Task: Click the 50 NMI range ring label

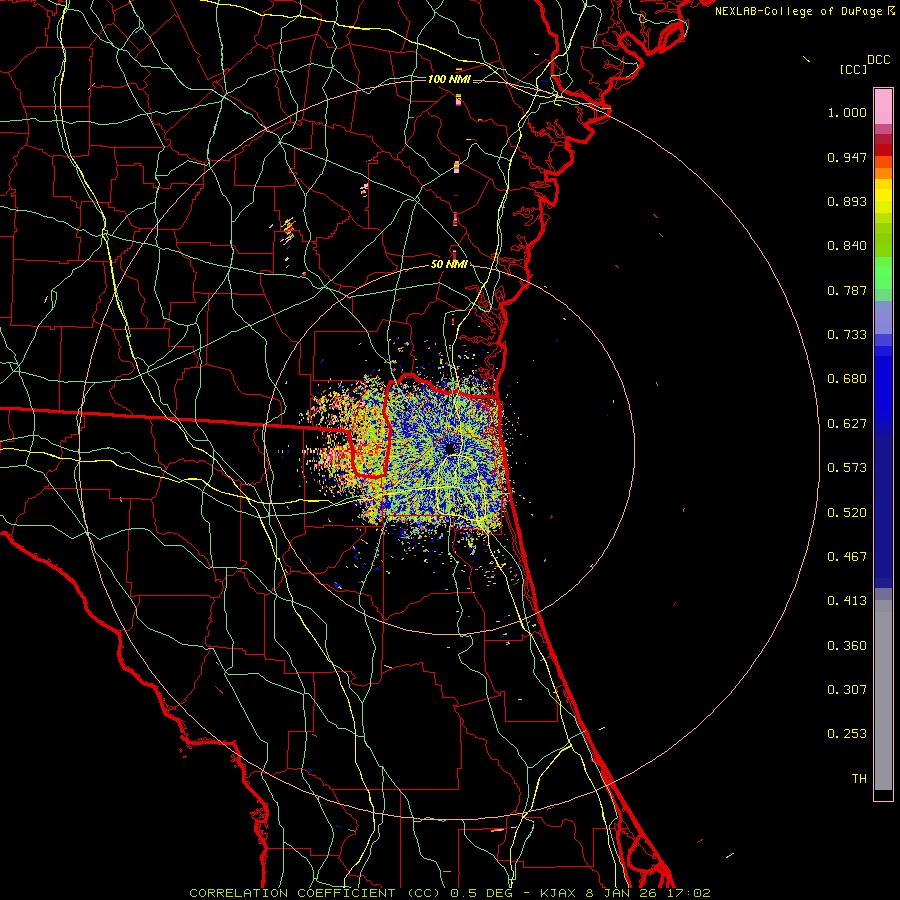Action: [x=449, y=265]
